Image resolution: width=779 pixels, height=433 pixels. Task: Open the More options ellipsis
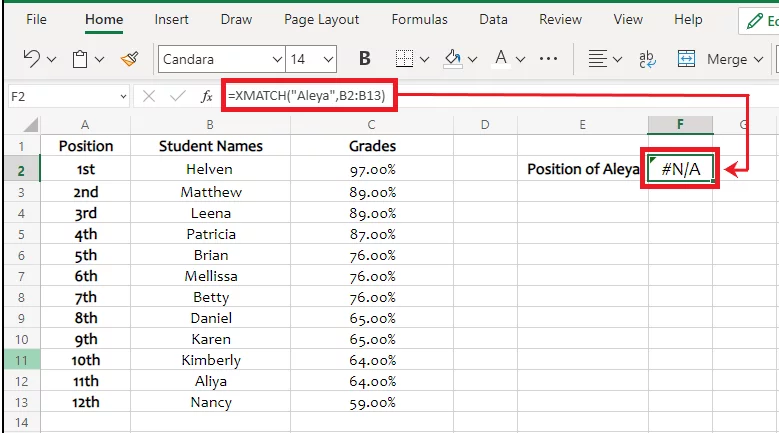(x=548, y=59)
